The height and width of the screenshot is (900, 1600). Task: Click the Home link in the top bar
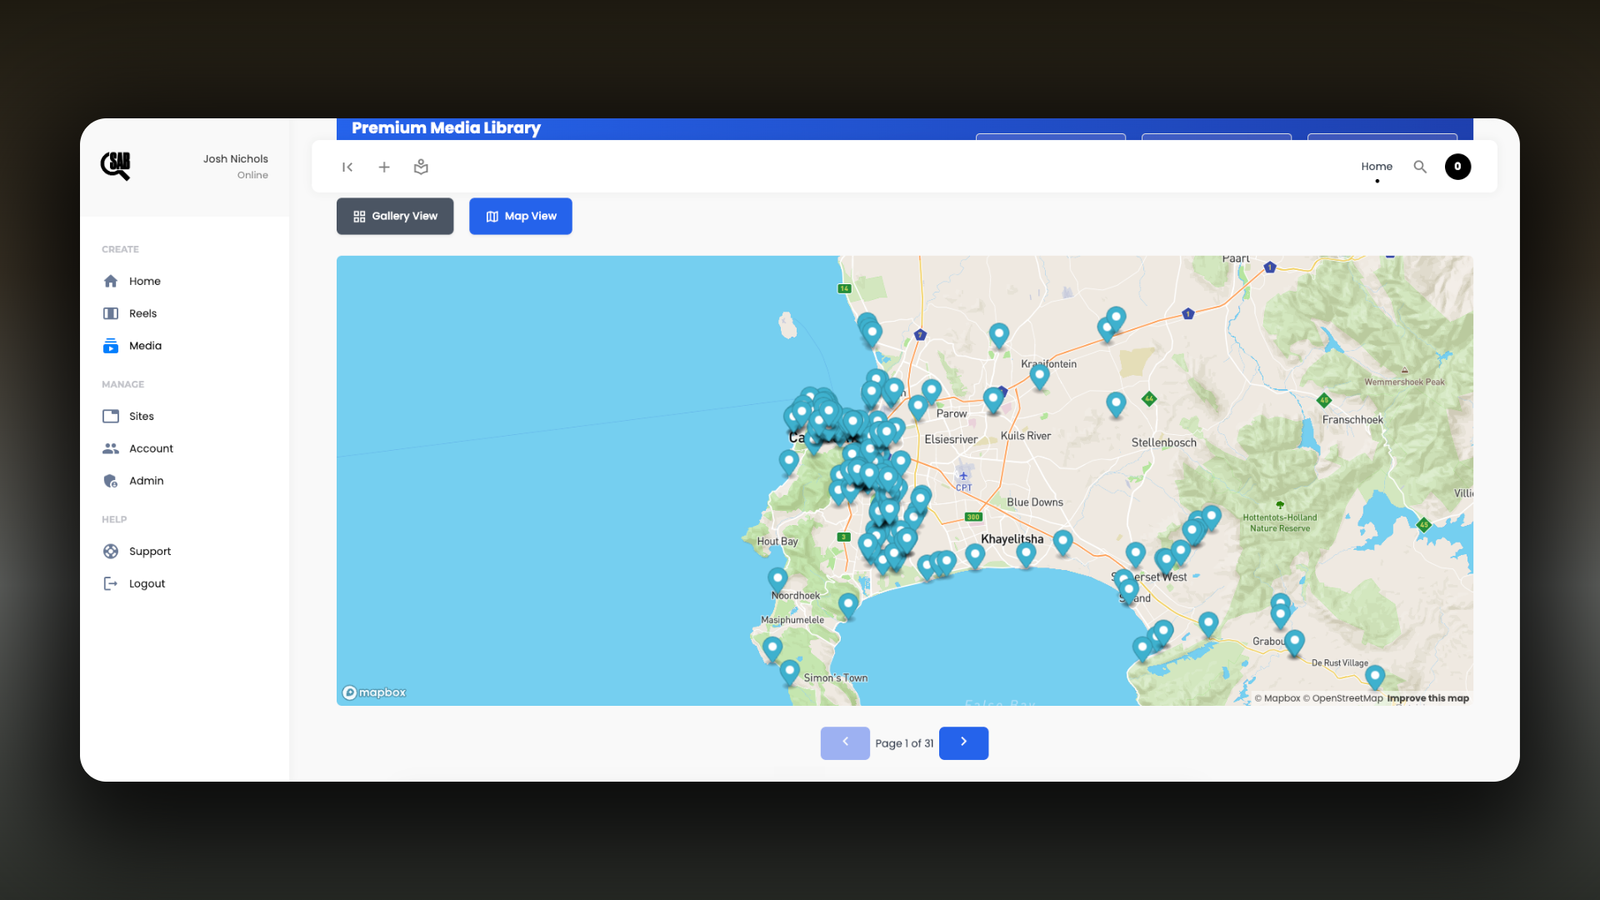[x=1377, y=167]
